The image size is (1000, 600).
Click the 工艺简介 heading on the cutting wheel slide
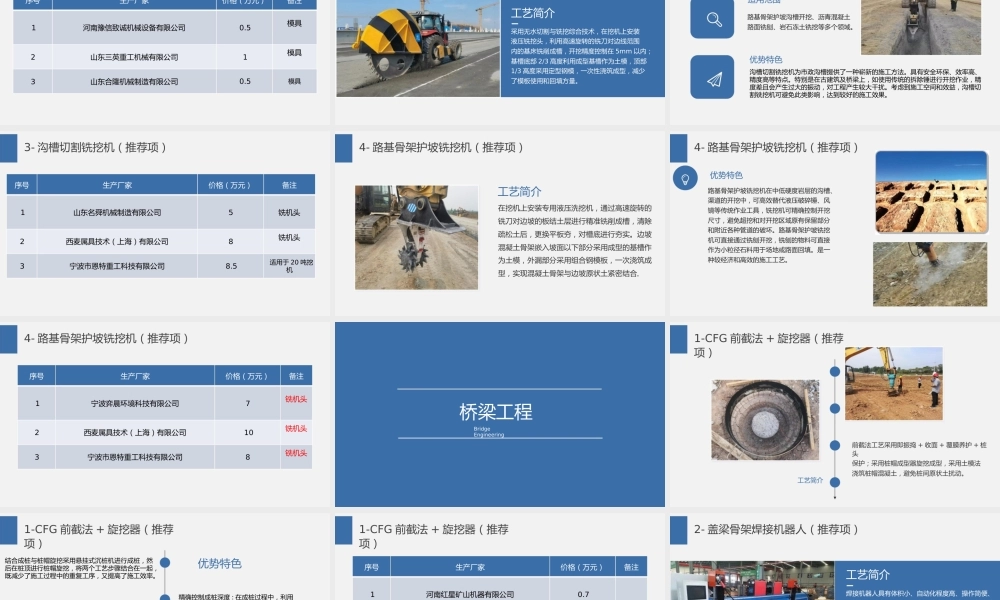[x=533, y=13]
